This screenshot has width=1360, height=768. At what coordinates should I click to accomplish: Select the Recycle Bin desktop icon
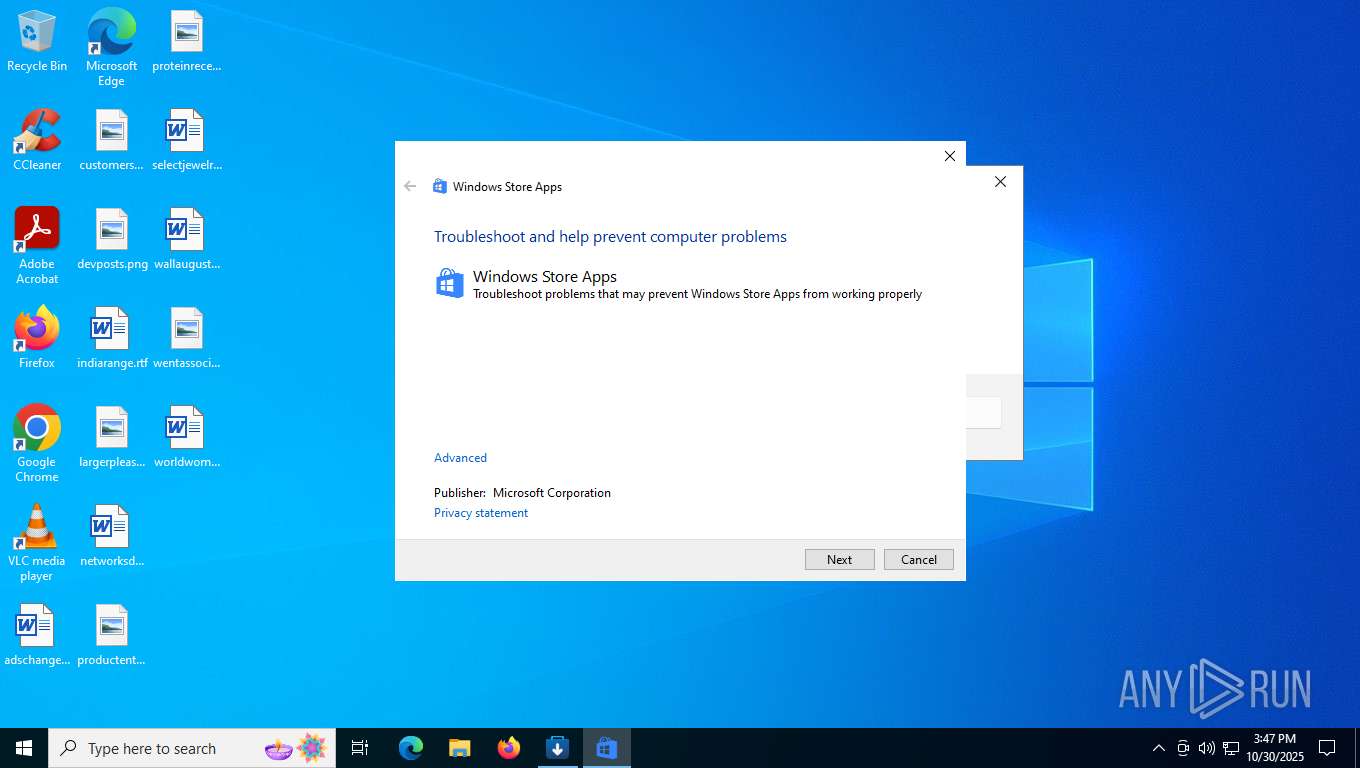pos(37,42)
